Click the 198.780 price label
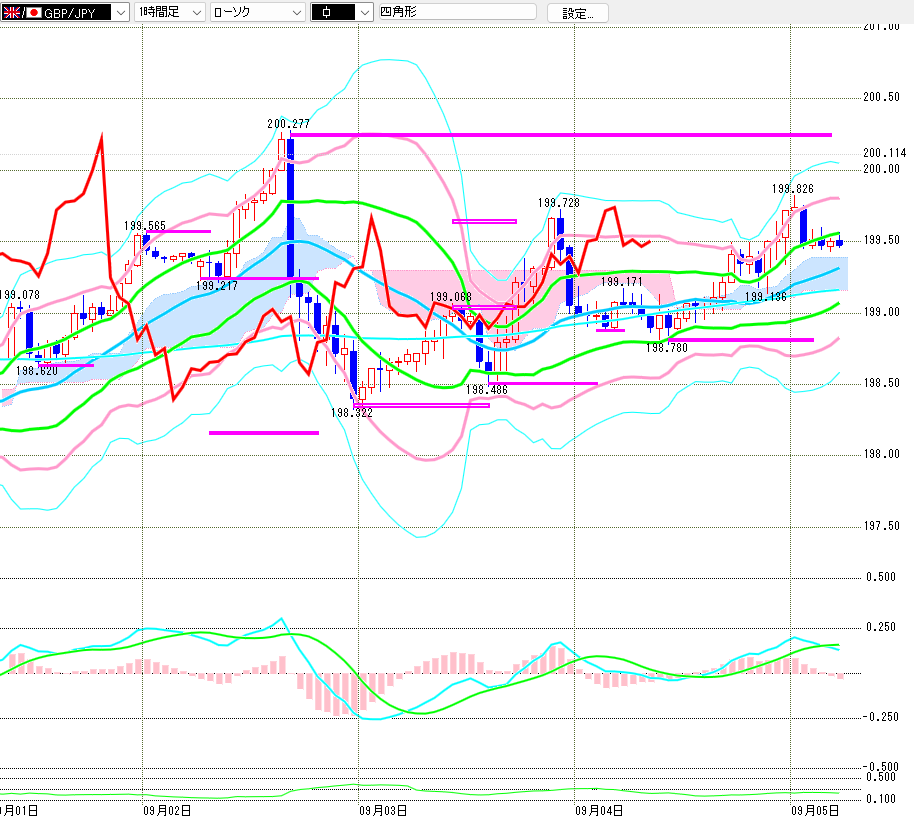The image size is (914, 816). coord(667,348)
